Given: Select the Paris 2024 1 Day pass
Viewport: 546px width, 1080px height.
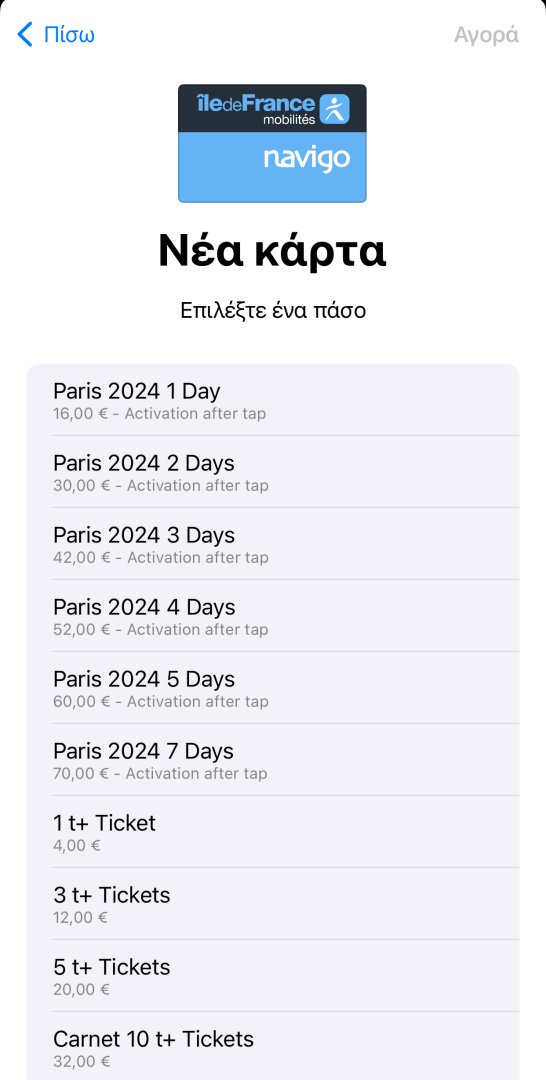Looking at the screenshot, I should pyautogui.click(x=273, y=400).
